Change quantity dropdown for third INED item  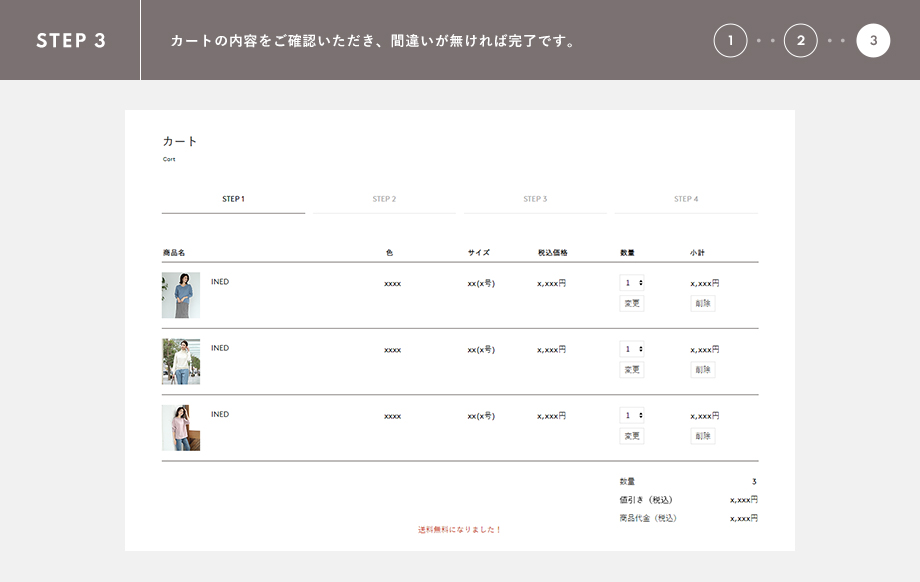pyautogui.click(x=632, y=415)
